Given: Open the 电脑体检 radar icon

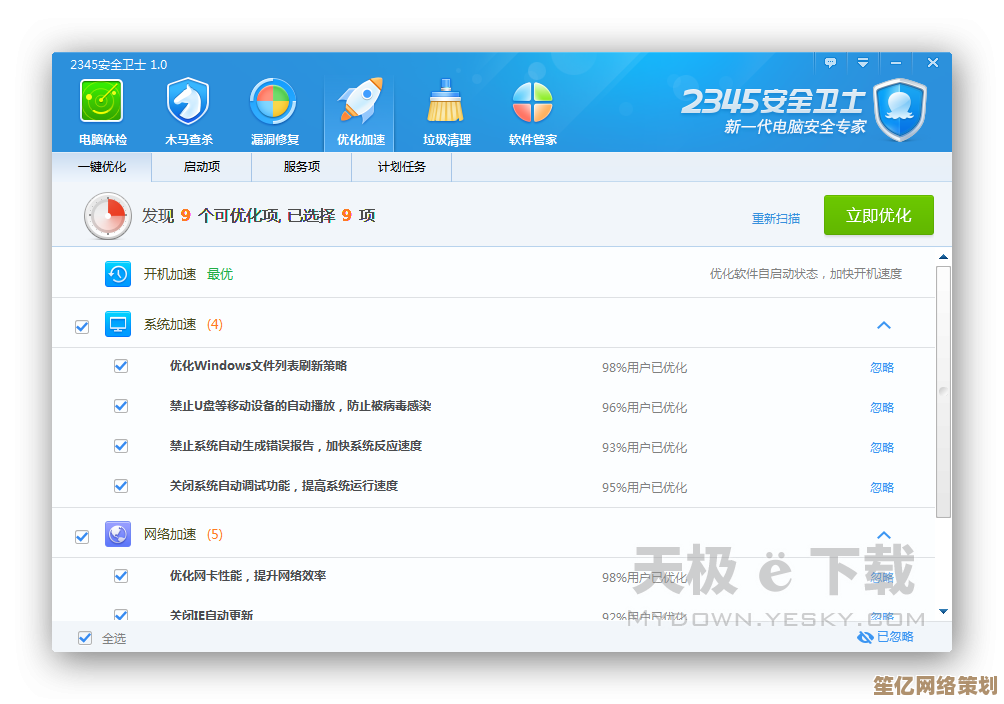Looking at the screenshot, I should 102,103.
